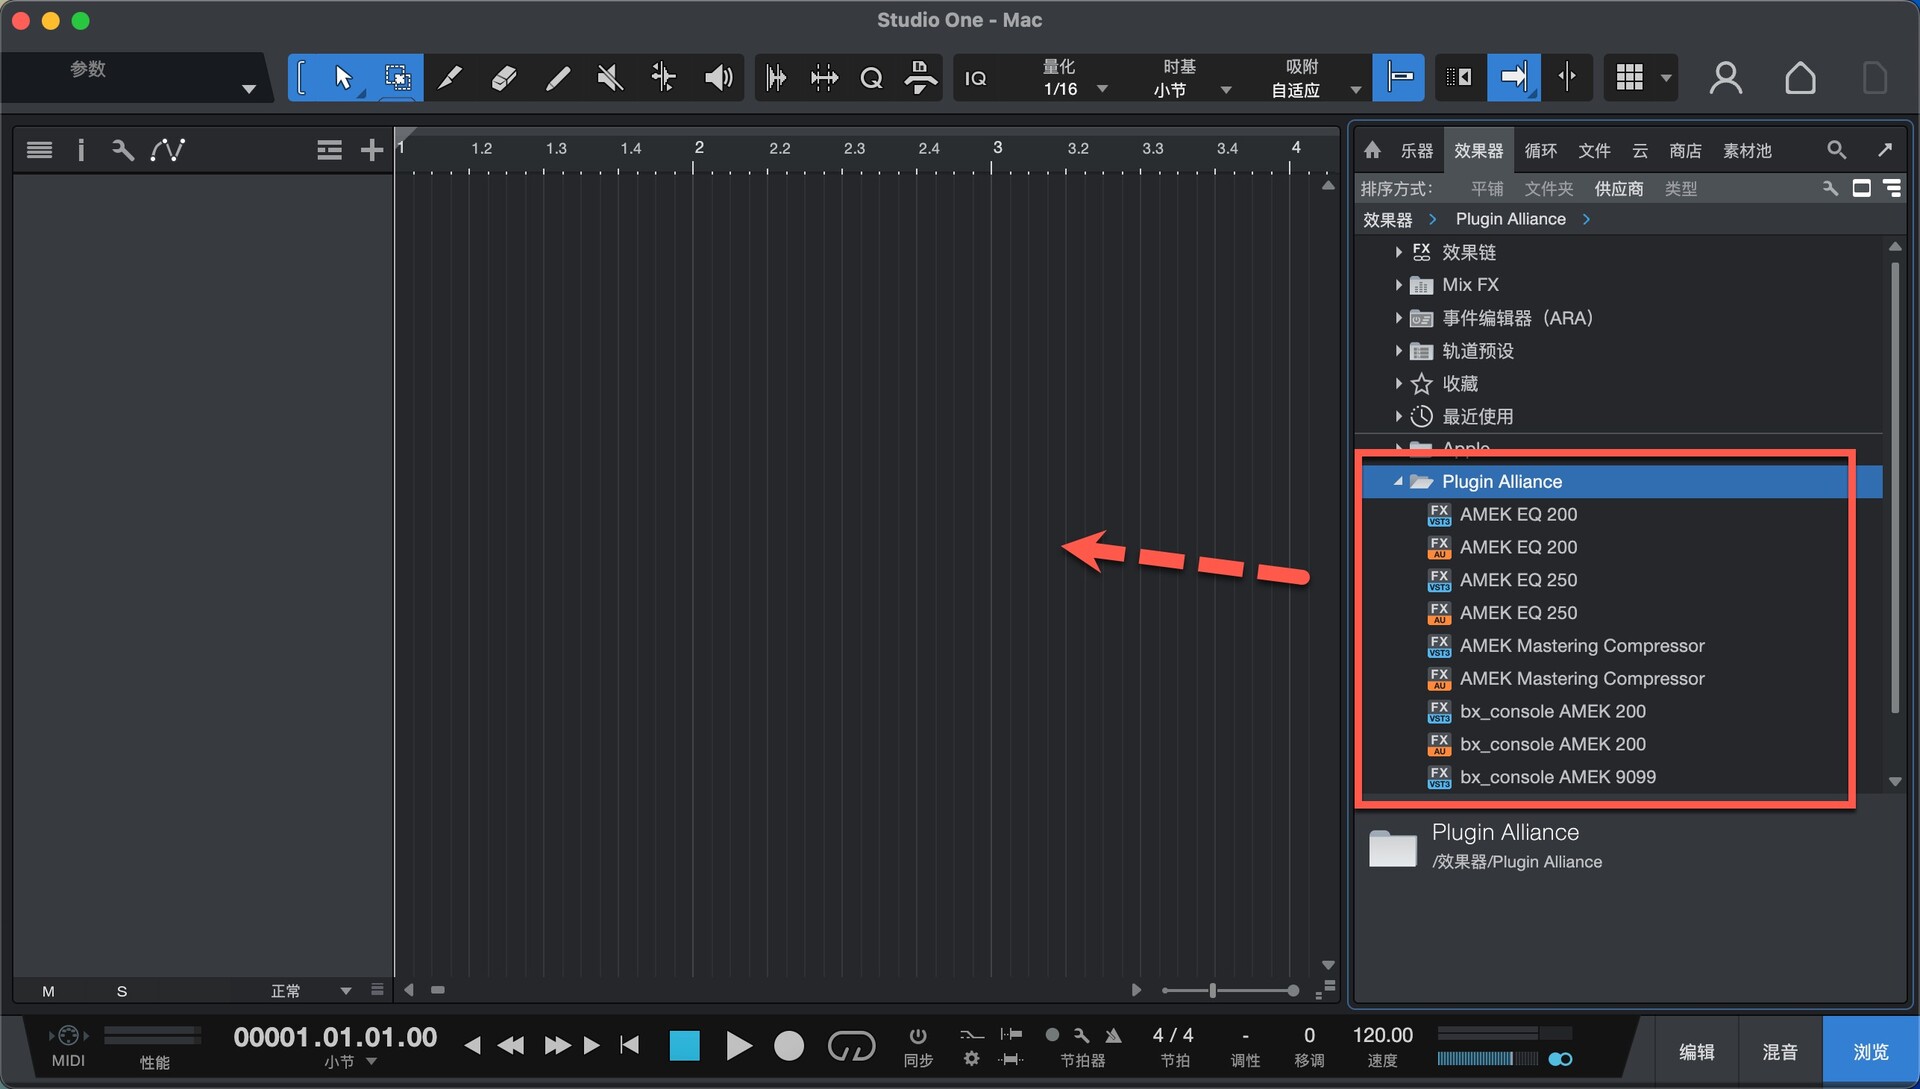Start playback with the play button

click(738, 1046)
